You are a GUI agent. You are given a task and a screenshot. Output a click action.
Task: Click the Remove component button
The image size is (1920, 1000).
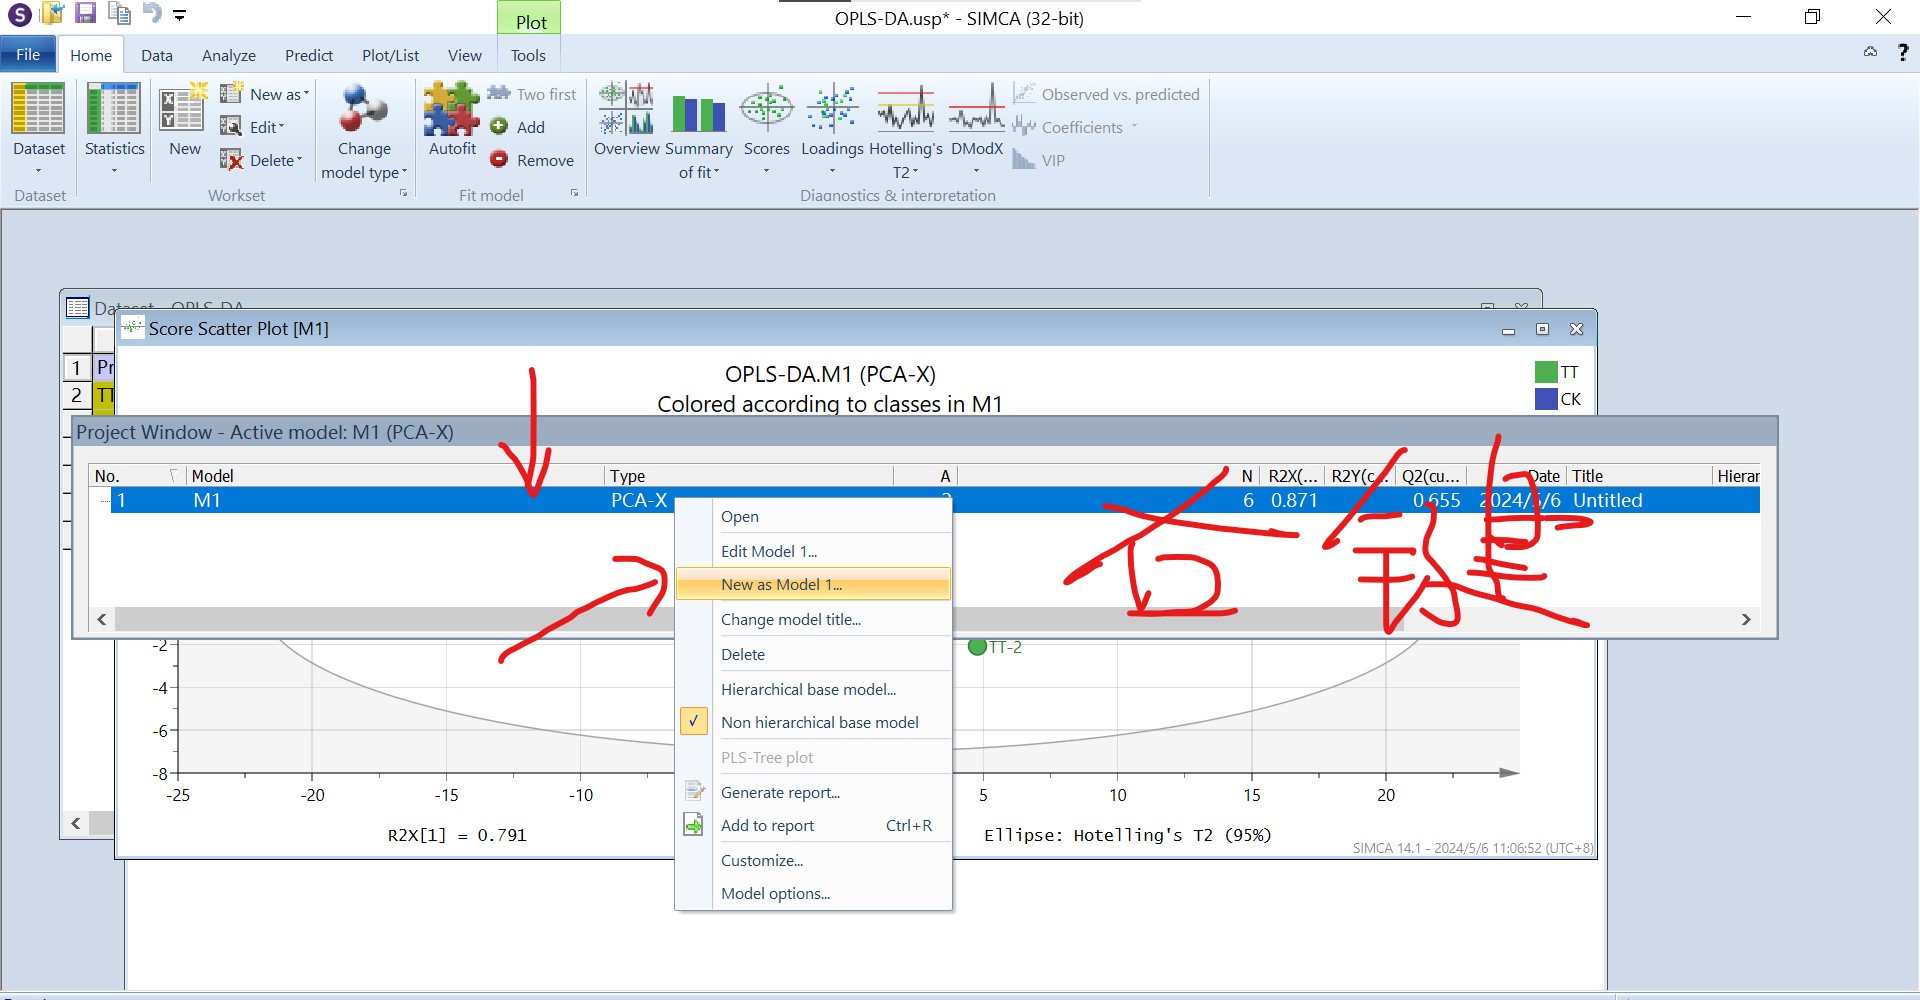pos(532,160)
